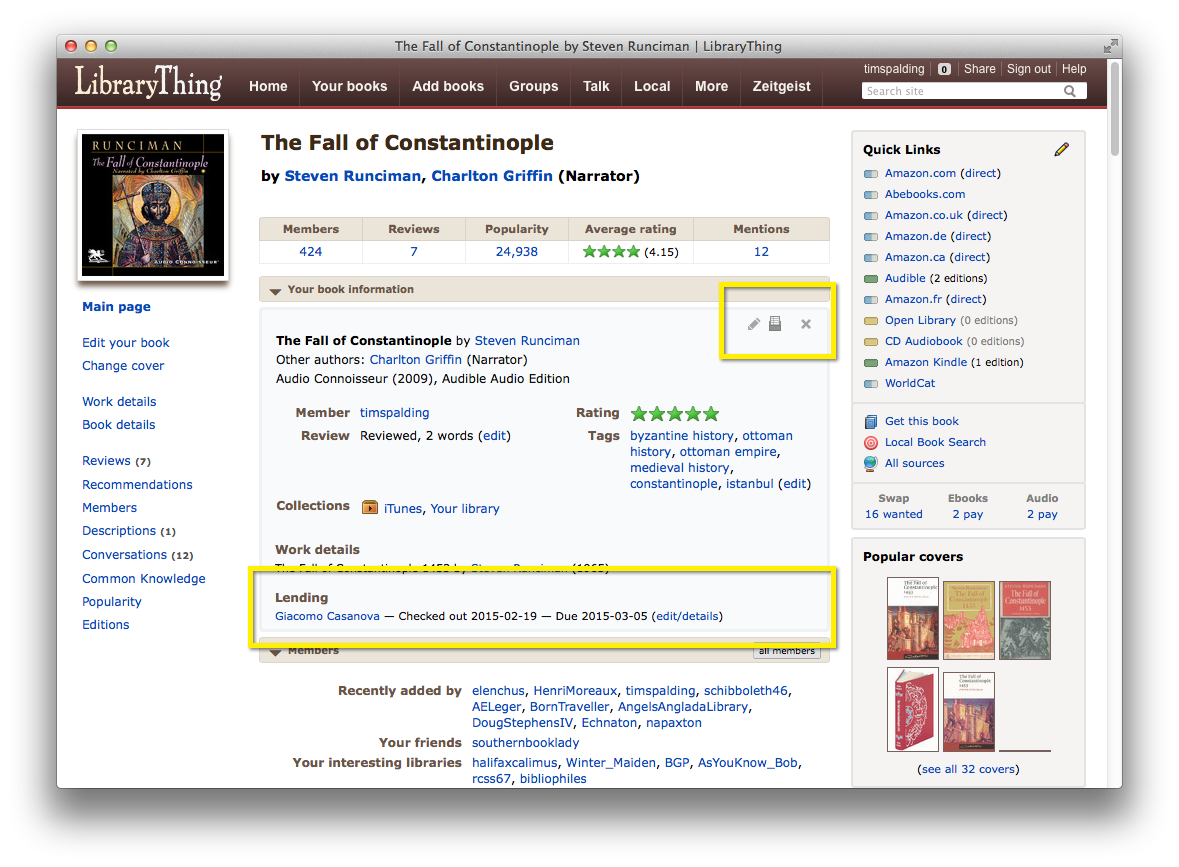Click the 24,938 popularity value
The image size is (1179, 867).
(x=517, y=252)
